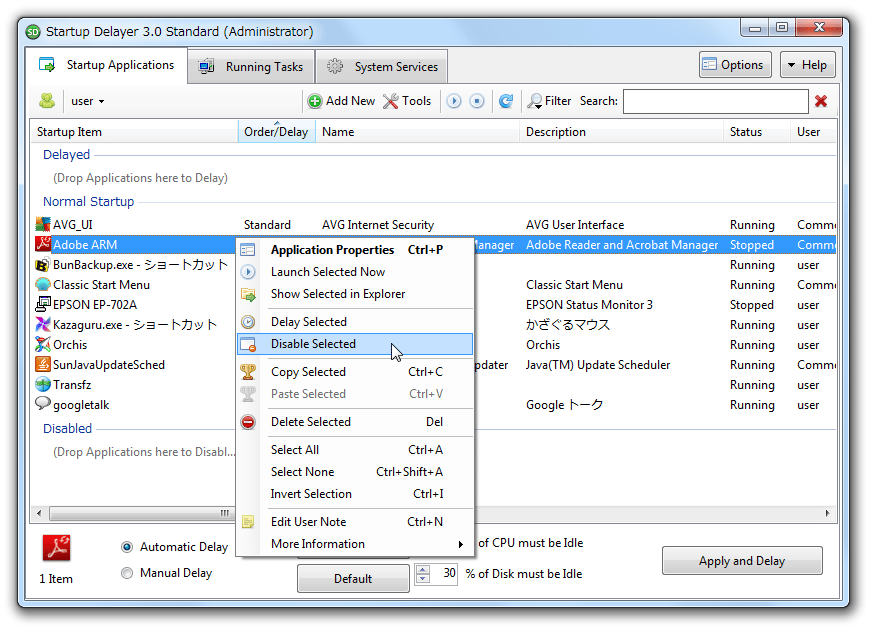
Task: Click the blue launch selected play icon
Action: click(454, 101)
